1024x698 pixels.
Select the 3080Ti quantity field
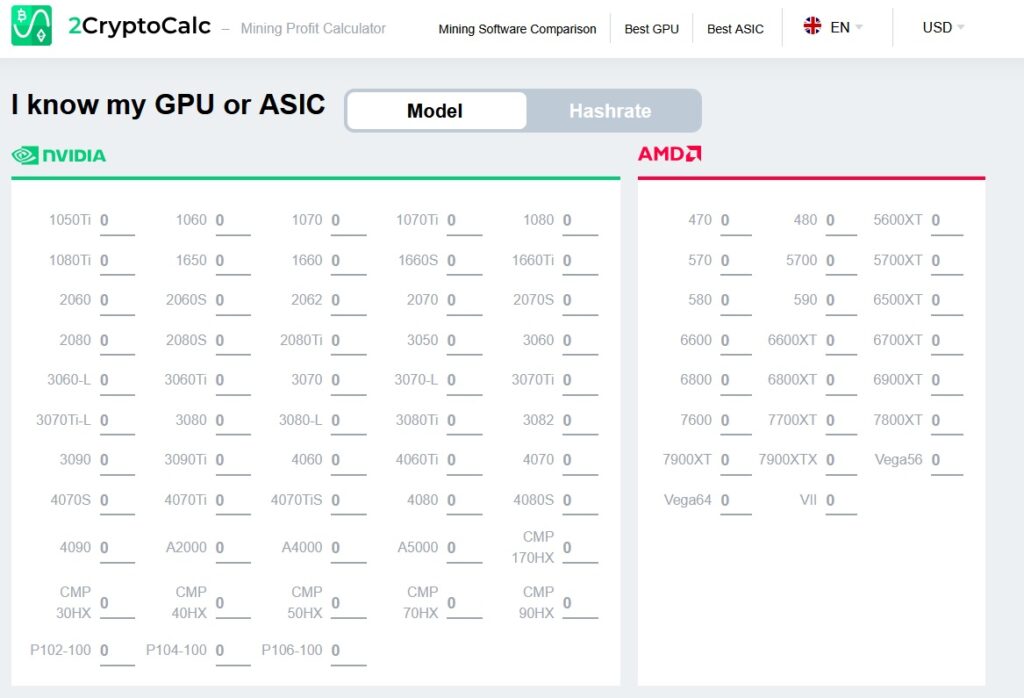[x=464, y=421]
